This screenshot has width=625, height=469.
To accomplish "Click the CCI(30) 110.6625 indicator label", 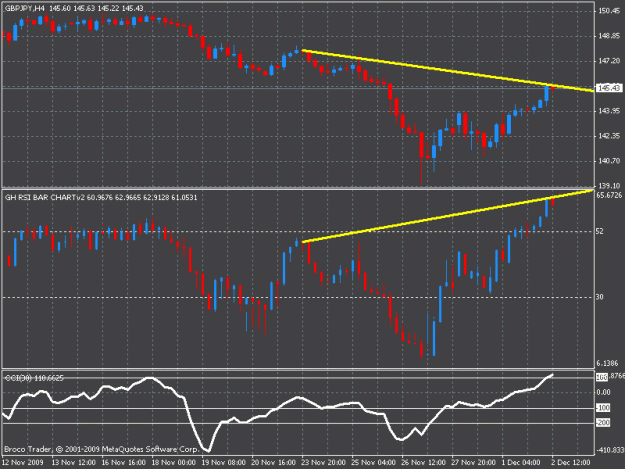I will [34, 378].
